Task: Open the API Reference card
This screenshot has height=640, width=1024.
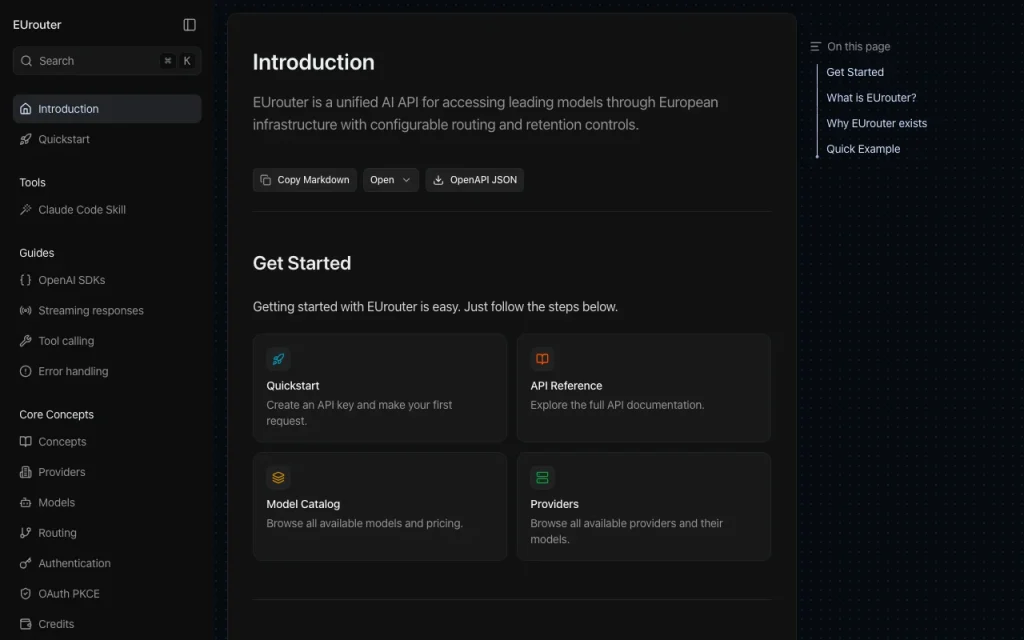Action: click(644, 388)
